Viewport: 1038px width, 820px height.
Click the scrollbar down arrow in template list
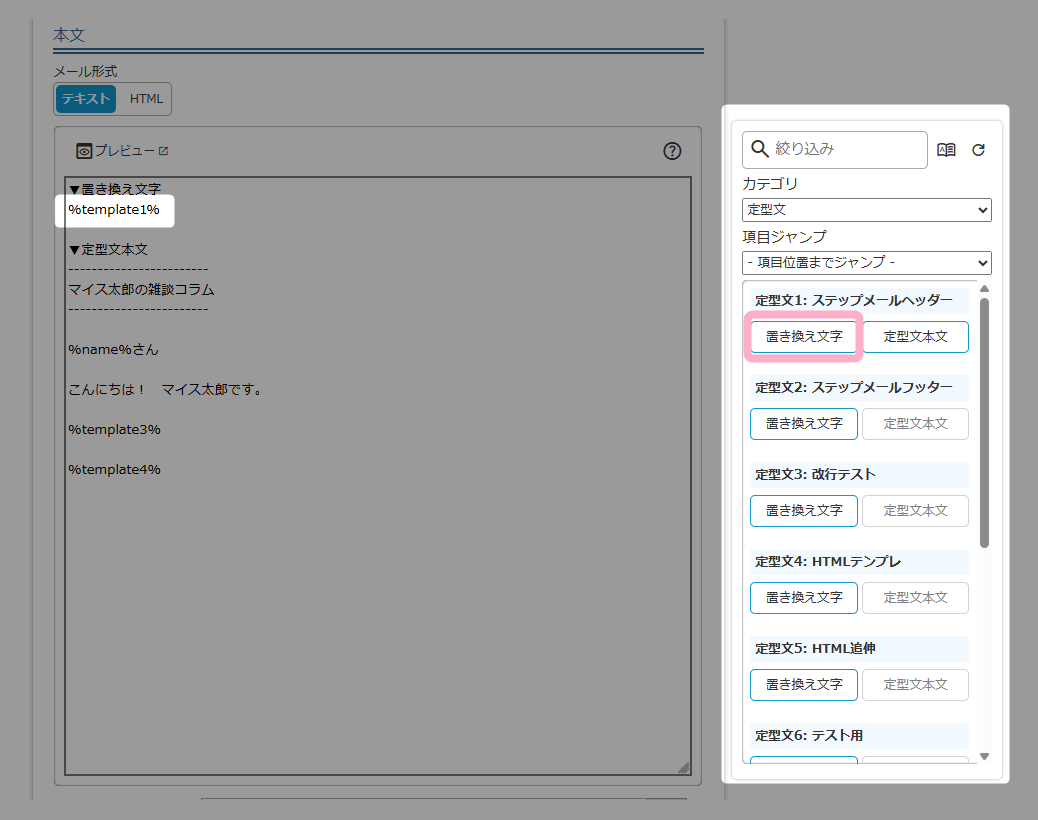[984, 756]
